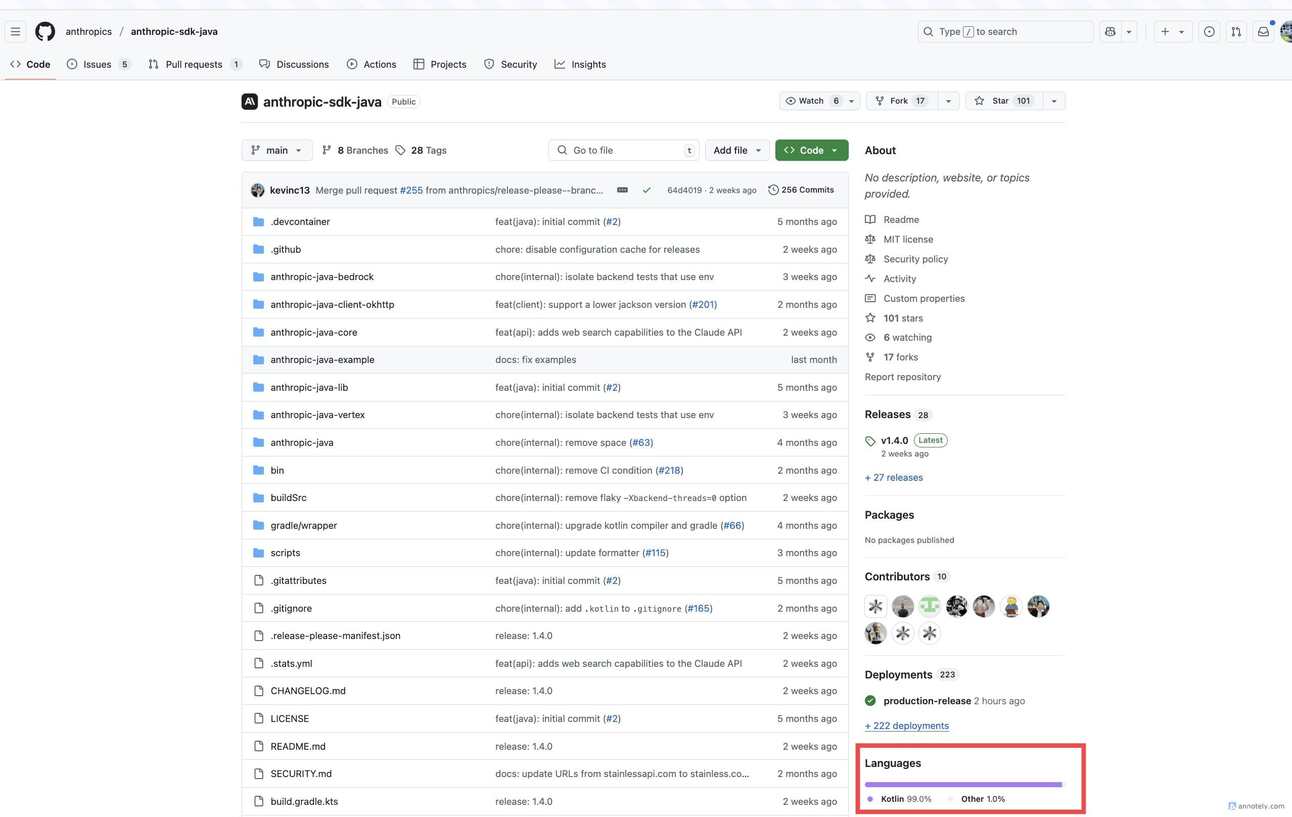Open the notifications inbox icon
The height and width of the screenshot is (817, 1292).
point(1263,32)
